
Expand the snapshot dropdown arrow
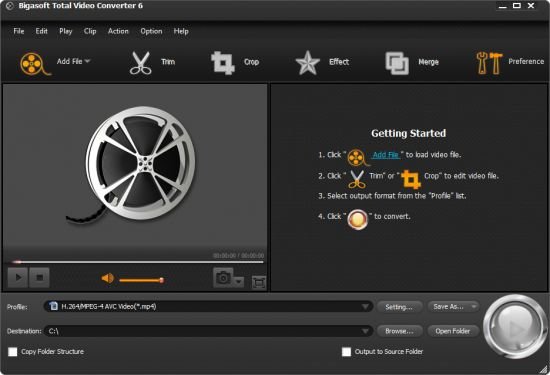pyautogui.click(x=239, y=281)
